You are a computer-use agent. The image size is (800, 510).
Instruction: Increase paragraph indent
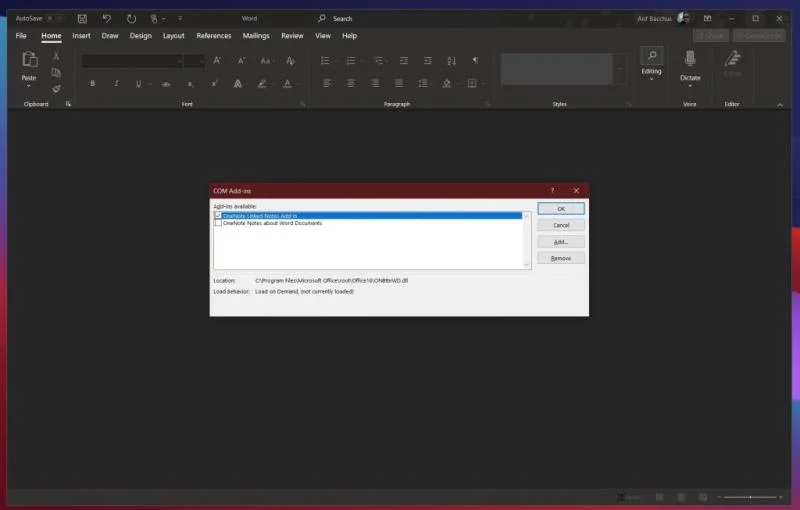pyautogui.click(x=428, y=61)
